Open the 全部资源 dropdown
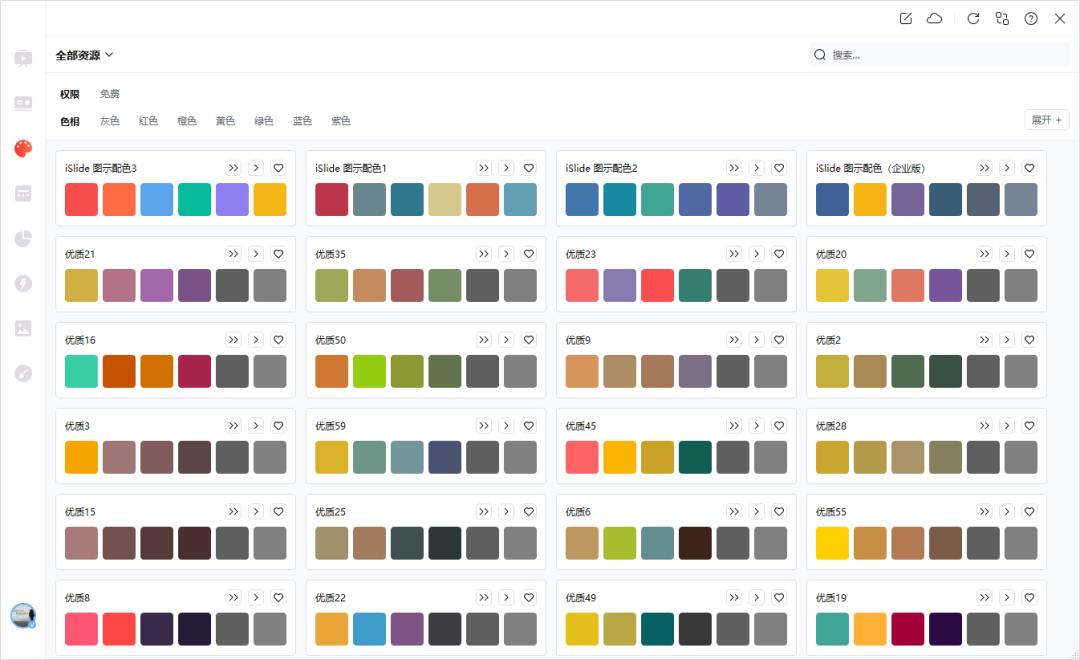 coord(85,55)
